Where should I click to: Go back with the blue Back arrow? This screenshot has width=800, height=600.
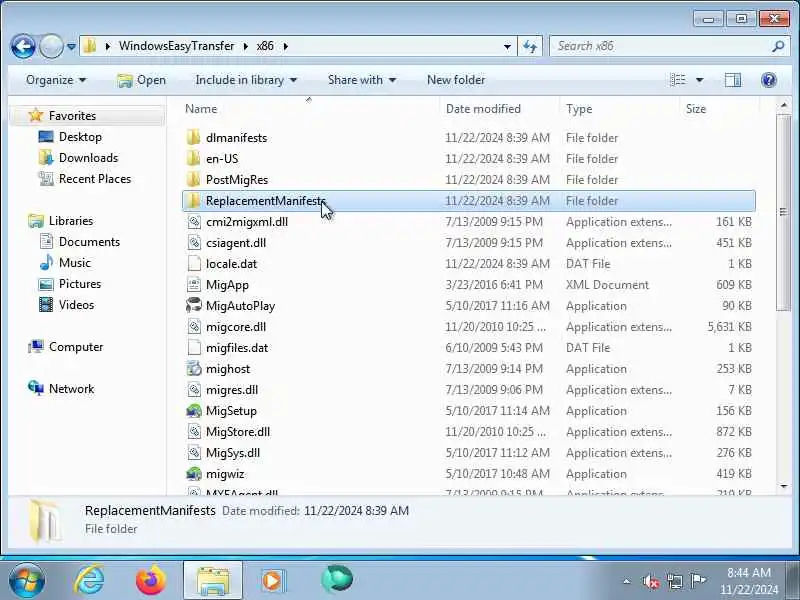click(23, 46)
